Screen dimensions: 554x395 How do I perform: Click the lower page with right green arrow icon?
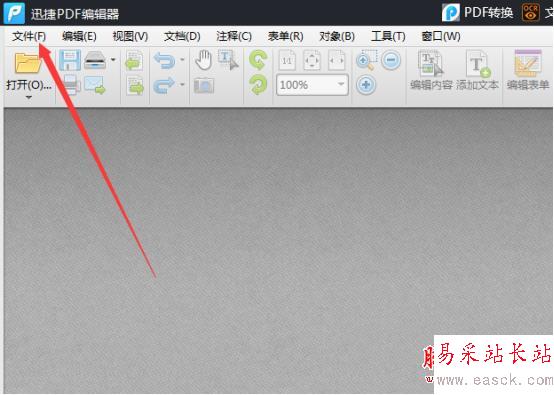pos(135,86)
